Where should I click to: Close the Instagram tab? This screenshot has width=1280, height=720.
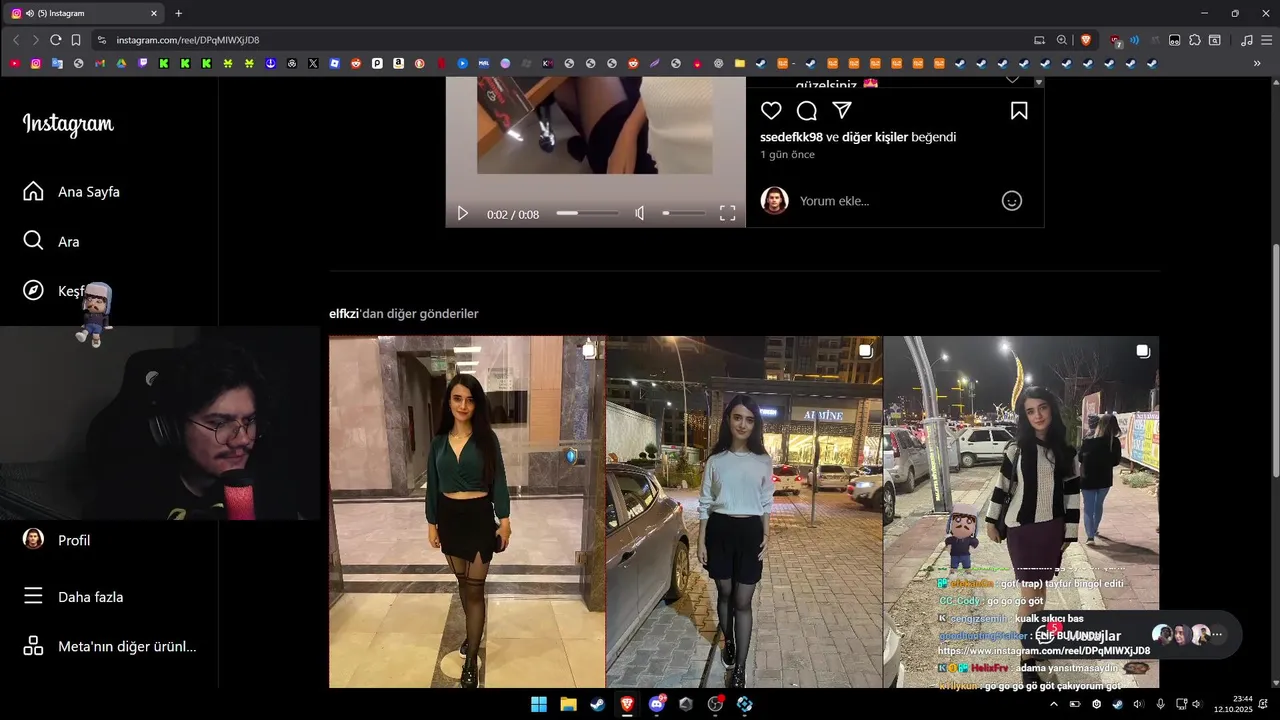click(154, 13)
